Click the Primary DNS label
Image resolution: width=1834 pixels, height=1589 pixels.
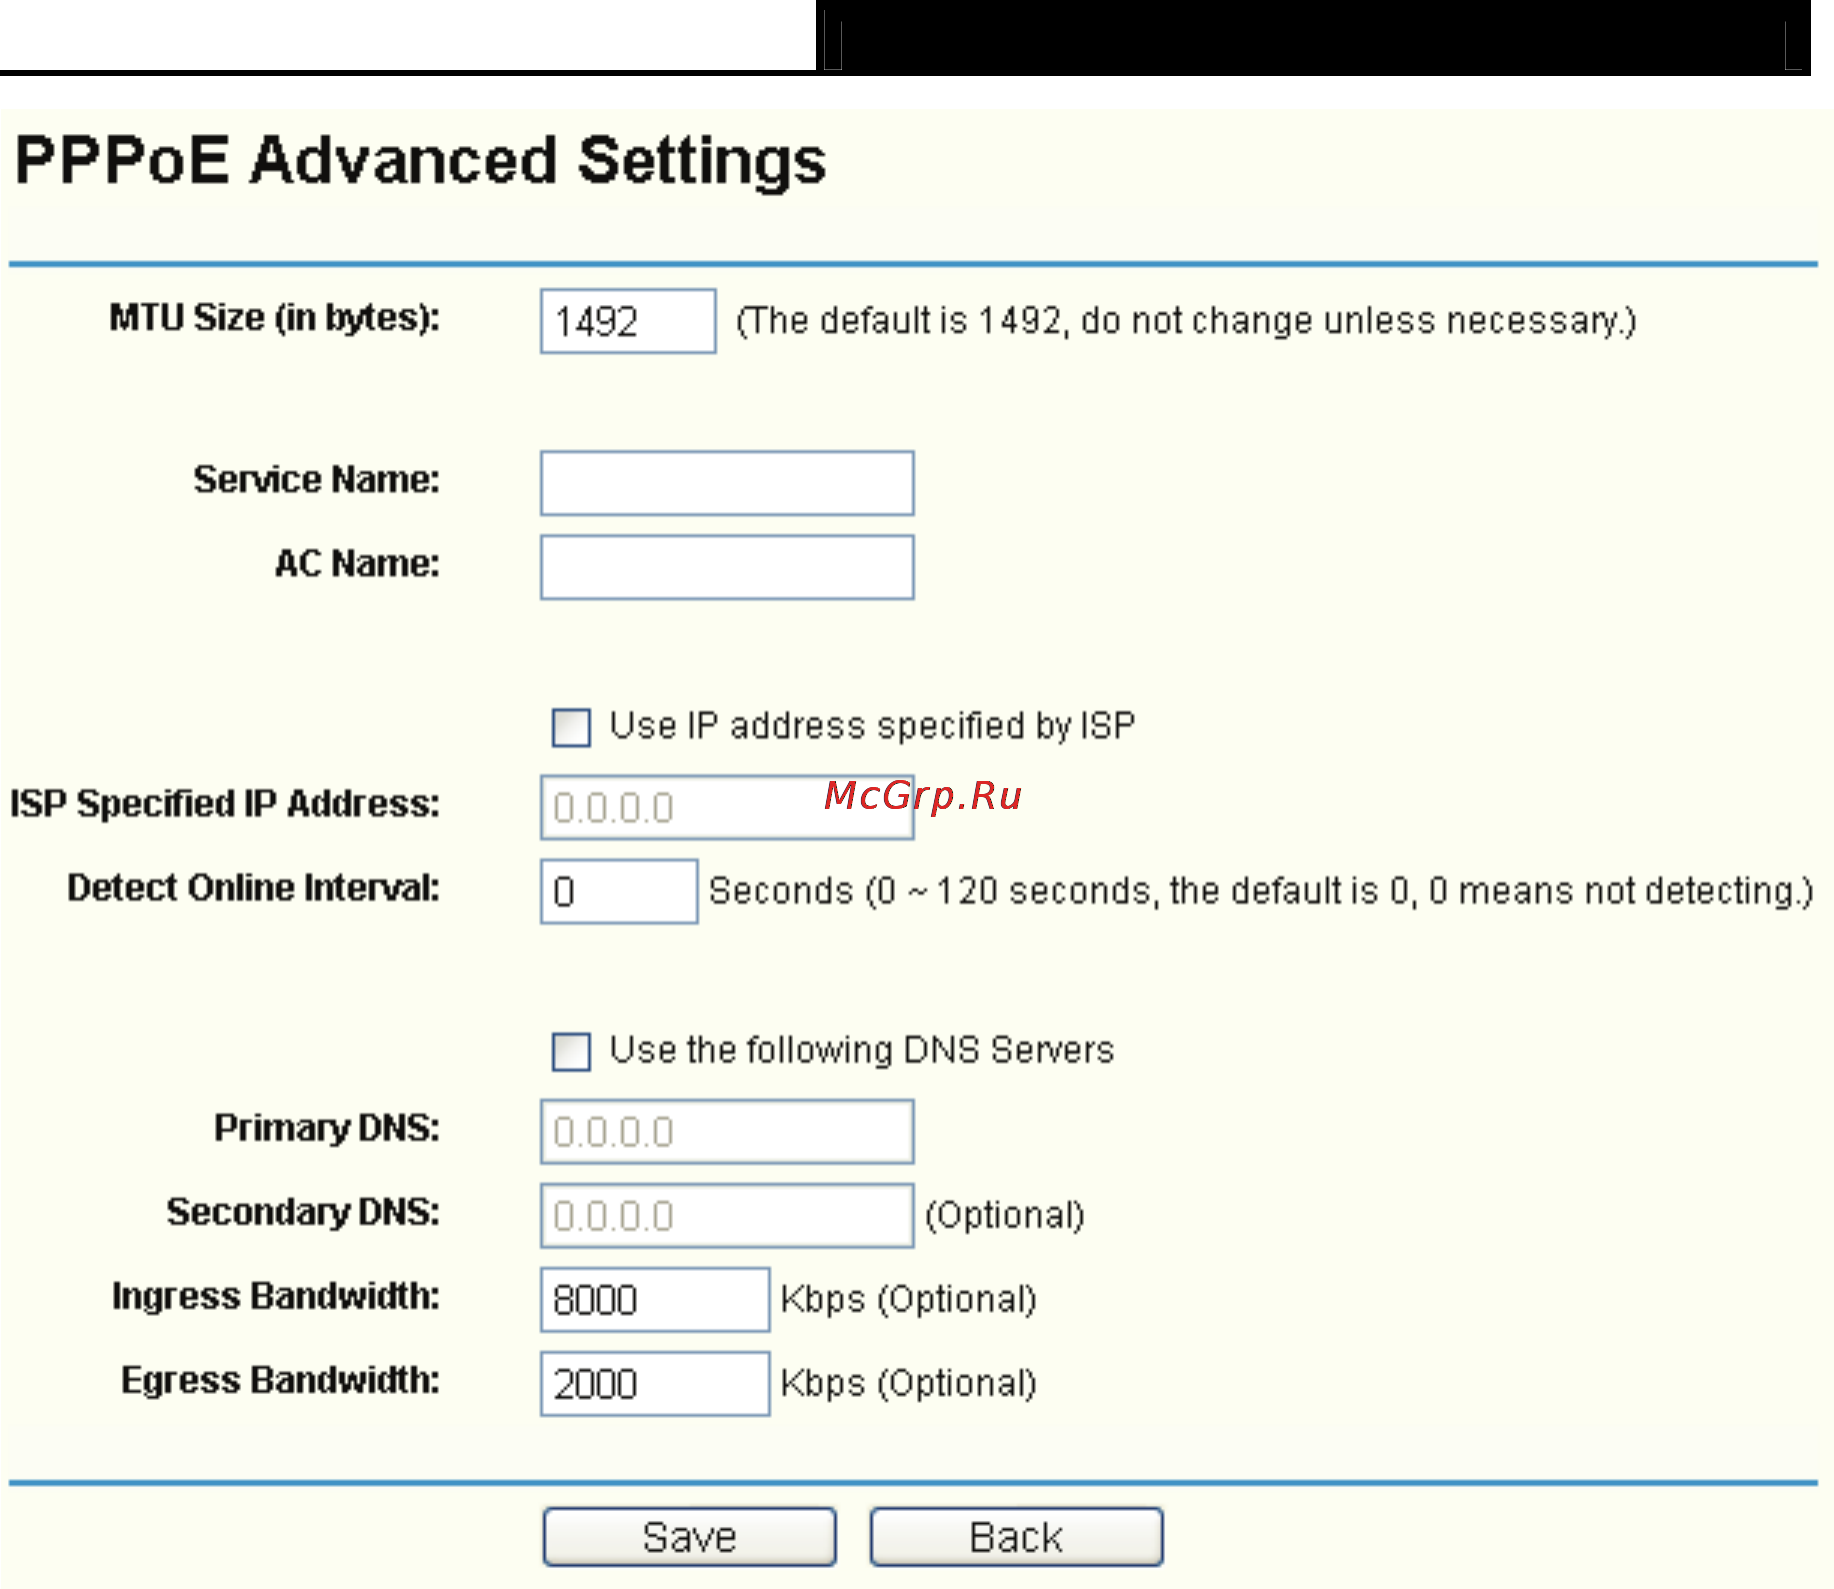[327, 1128]
